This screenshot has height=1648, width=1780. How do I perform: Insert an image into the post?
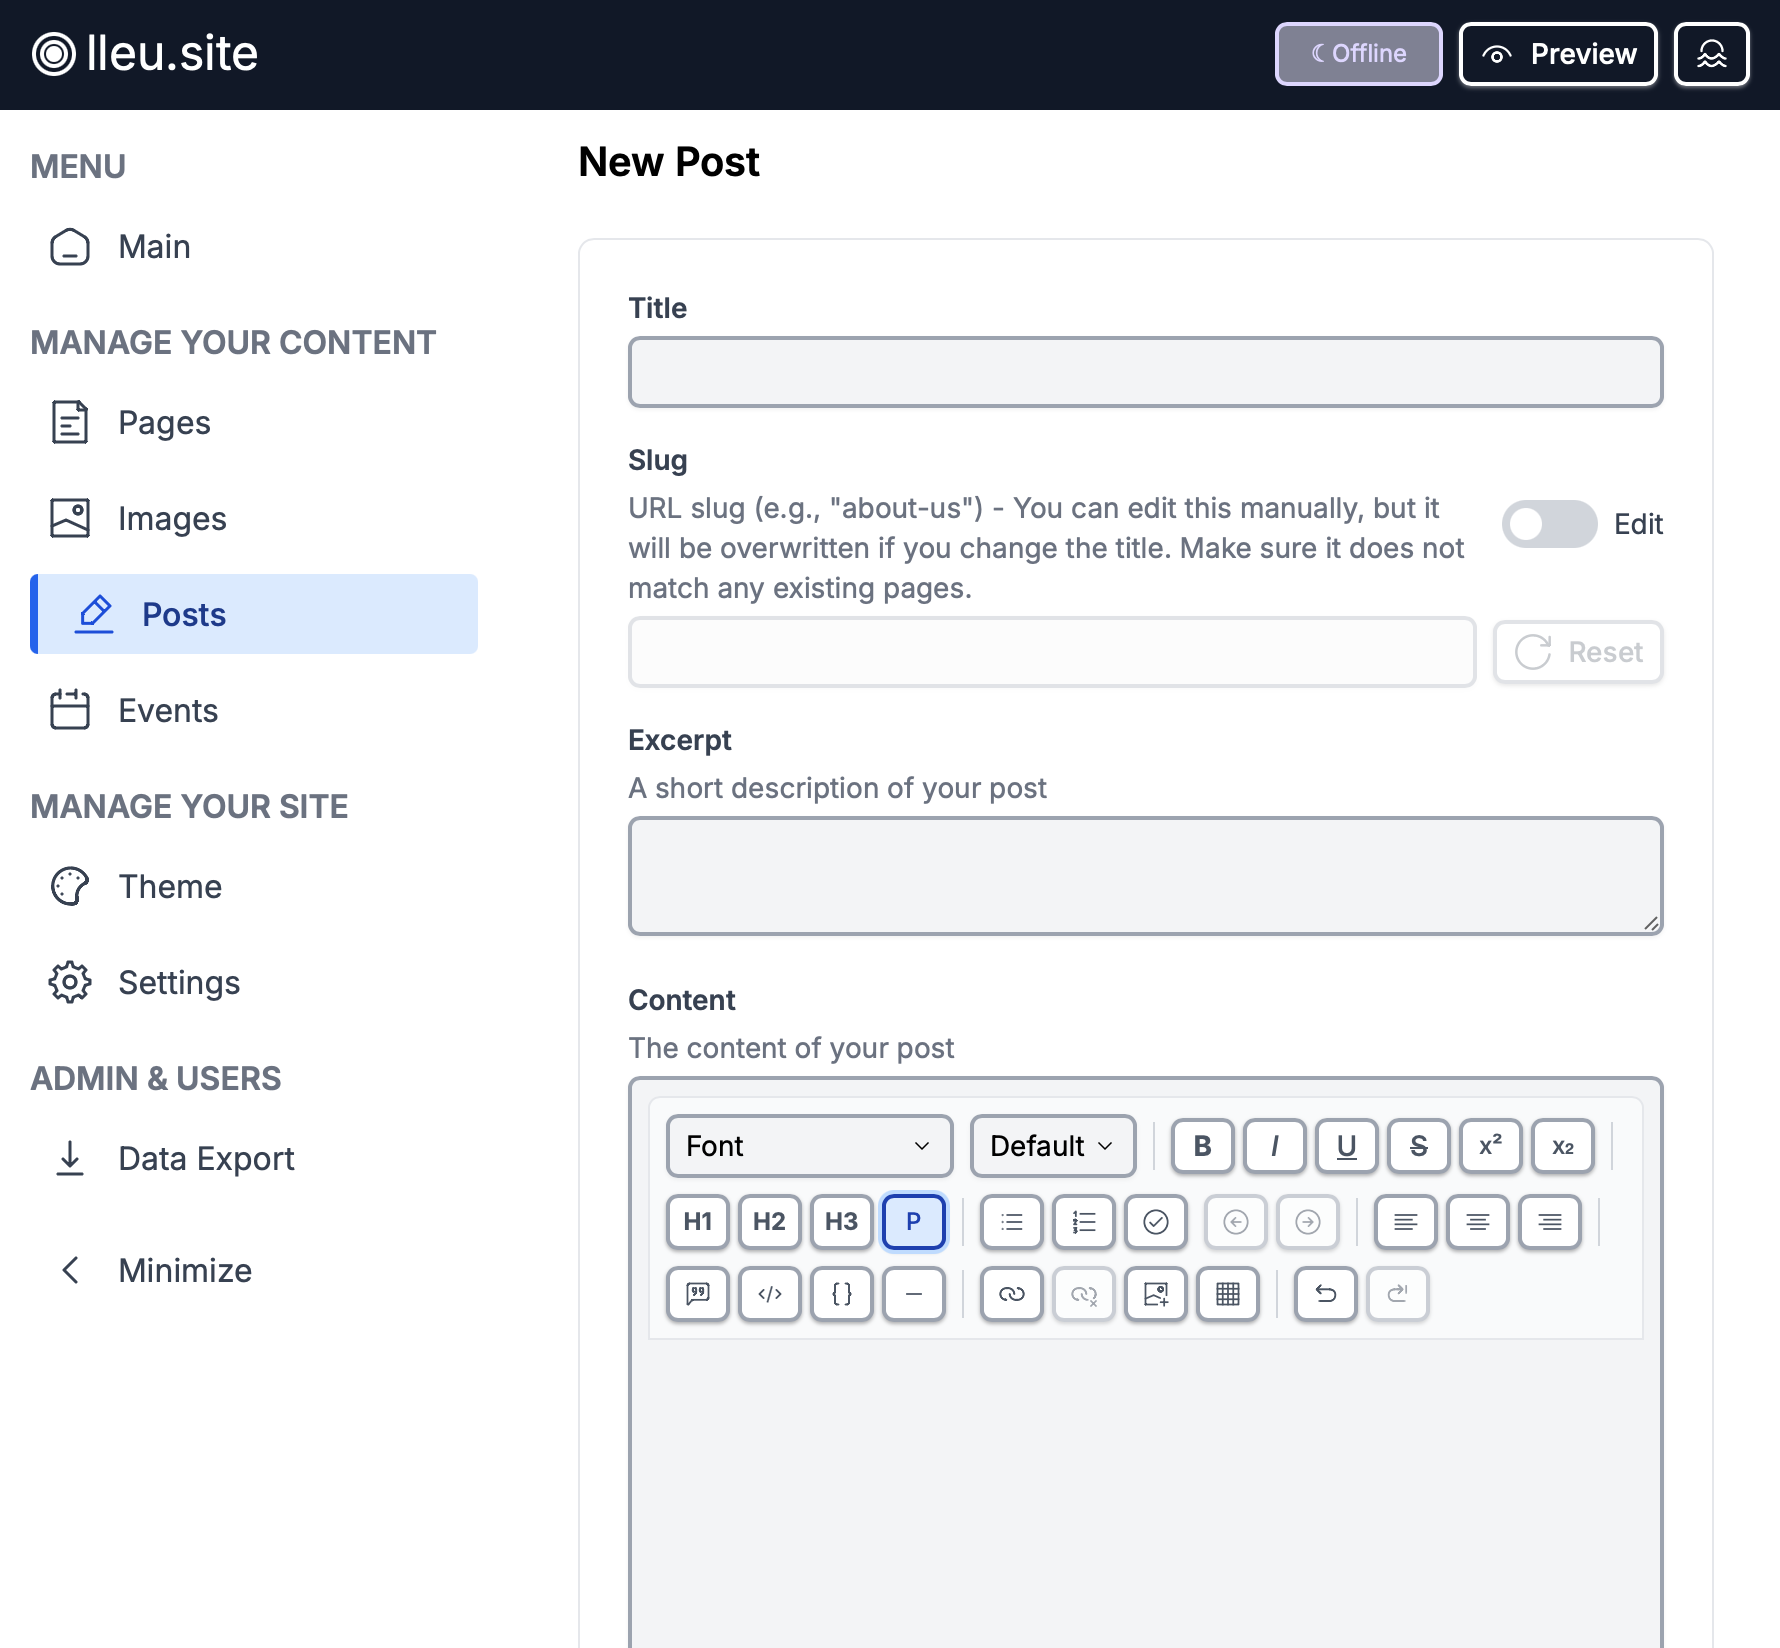tap(1156, 1294)
